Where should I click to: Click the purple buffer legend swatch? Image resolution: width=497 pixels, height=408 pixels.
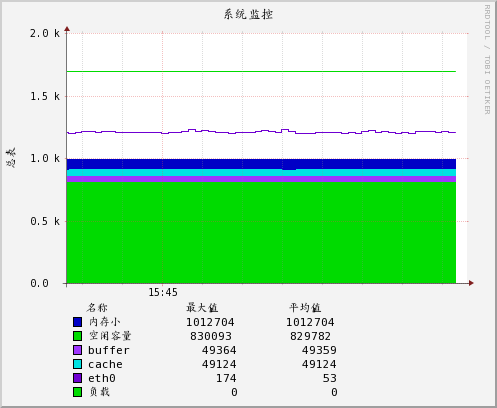tap(77, 350)
